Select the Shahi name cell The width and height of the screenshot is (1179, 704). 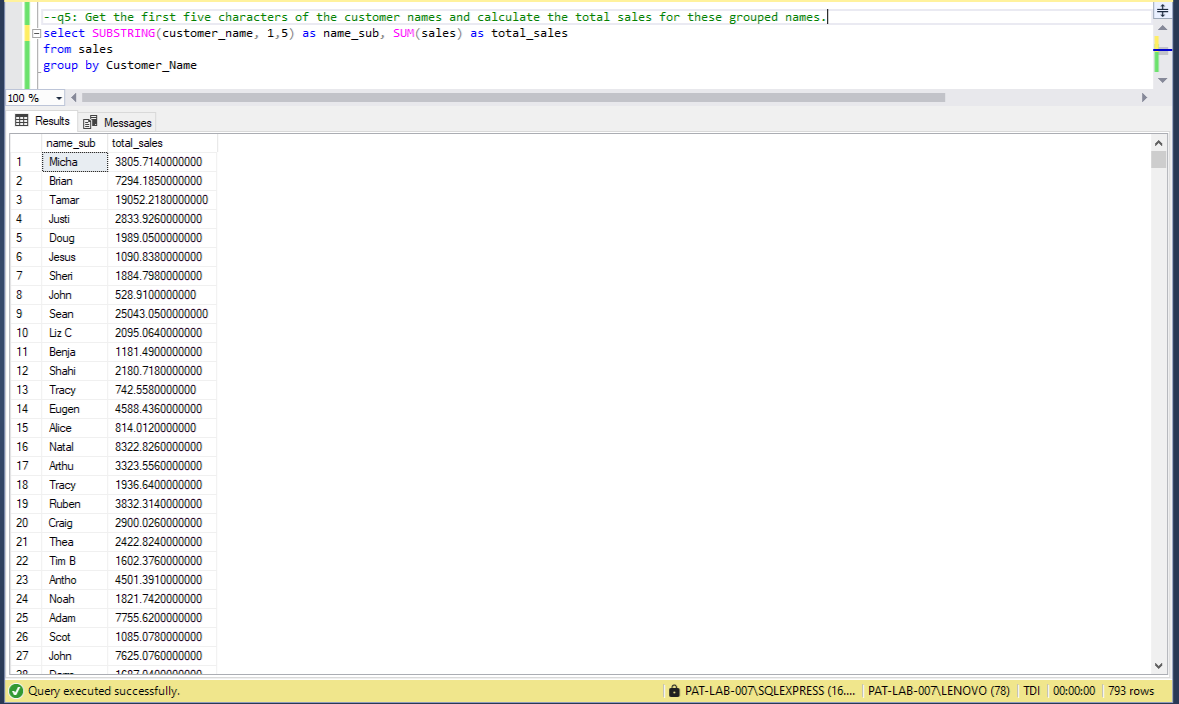tap(74, 371)
